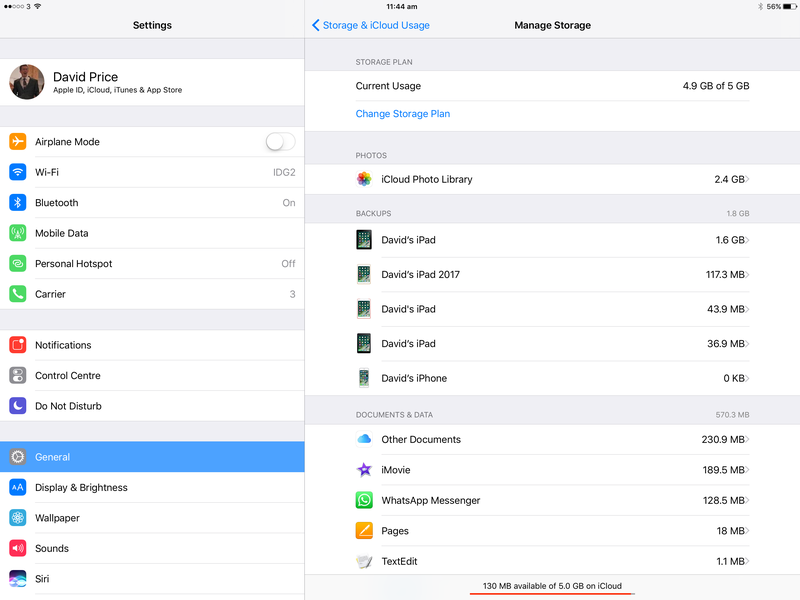The image size is (800, 600).
Task: Tap the Other Documents cloud icon
Action: [x=364, y=439]
